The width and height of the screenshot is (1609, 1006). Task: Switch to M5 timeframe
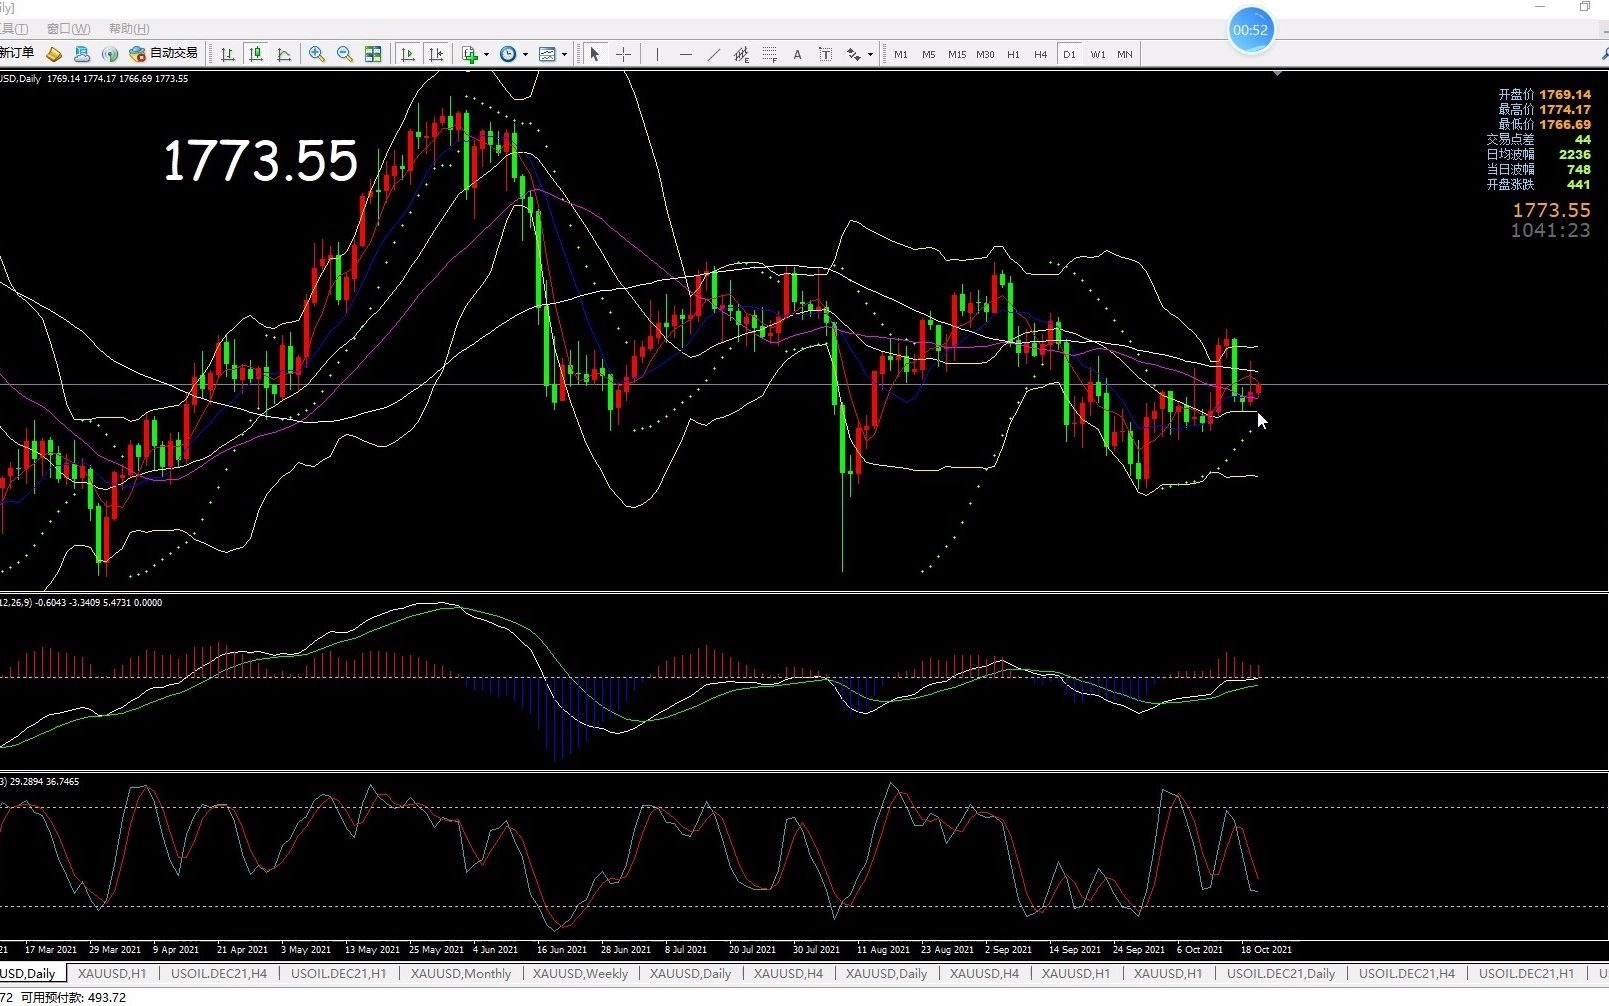(929, 54)
